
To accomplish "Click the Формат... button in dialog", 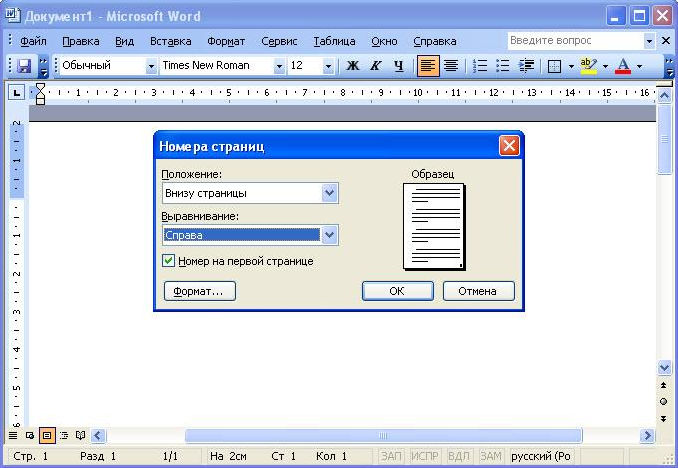I will click(x=200, y=291).
